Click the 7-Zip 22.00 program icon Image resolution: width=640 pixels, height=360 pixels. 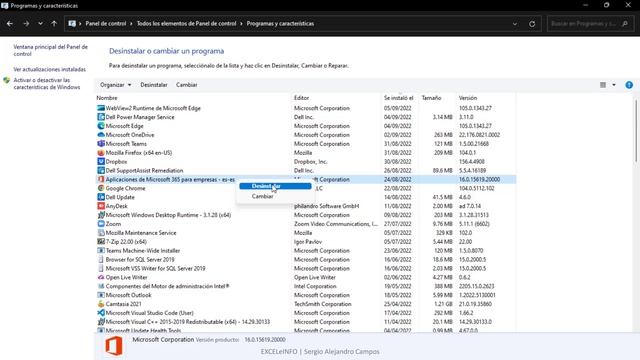[x=101, y=242]
